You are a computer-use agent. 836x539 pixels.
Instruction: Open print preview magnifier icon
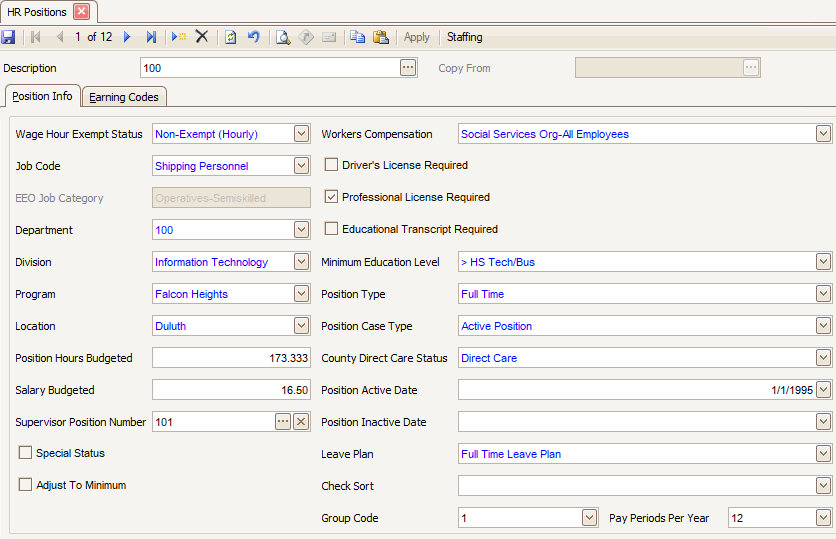tap(283, 37)
